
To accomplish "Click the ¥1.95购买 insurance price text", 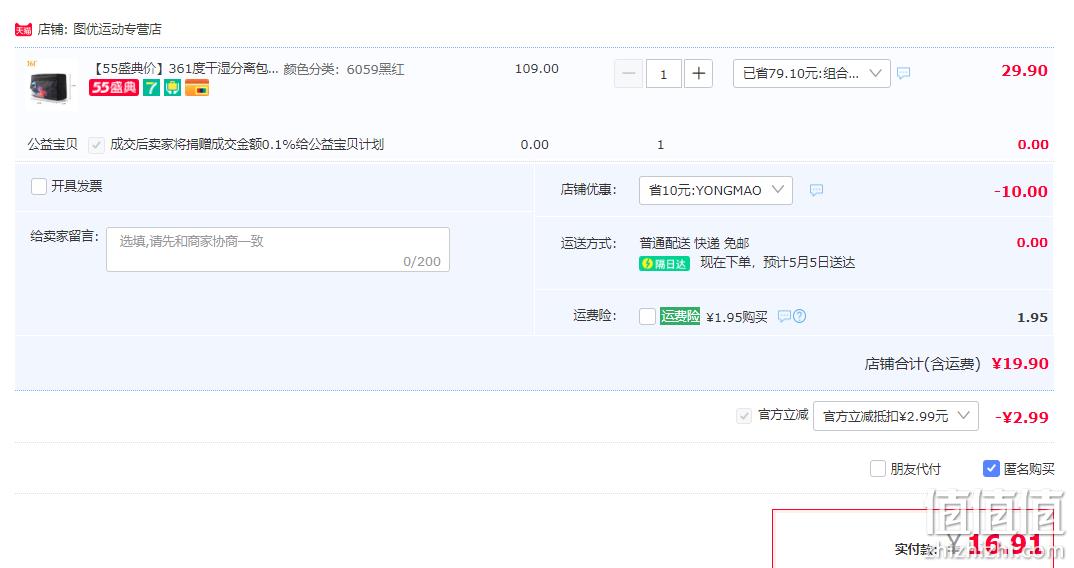I will coord(736,317).
